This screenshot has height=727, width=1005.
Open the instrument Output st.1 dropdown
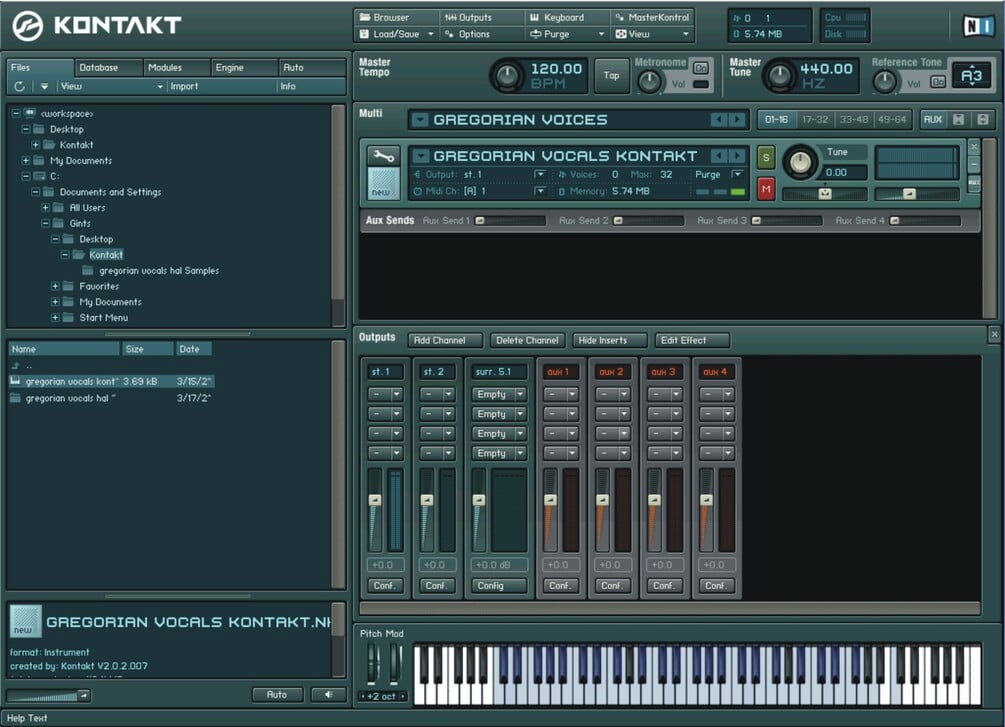(540, 174)
